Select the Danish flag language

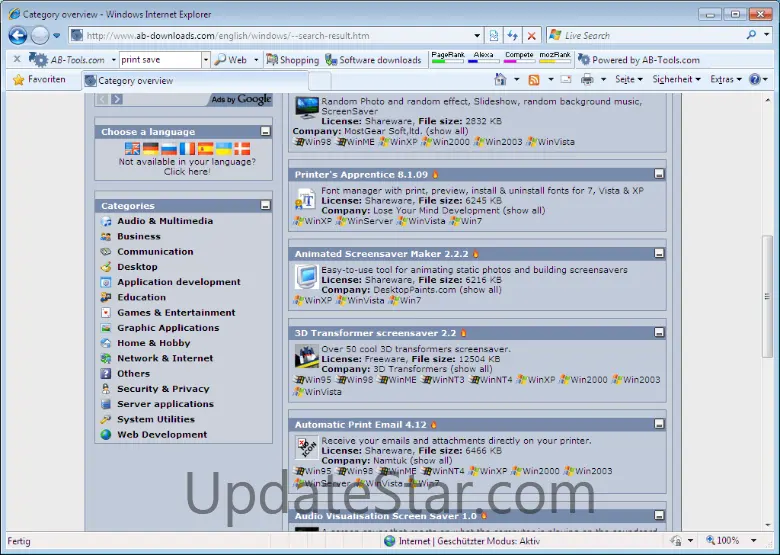point(242,149)
